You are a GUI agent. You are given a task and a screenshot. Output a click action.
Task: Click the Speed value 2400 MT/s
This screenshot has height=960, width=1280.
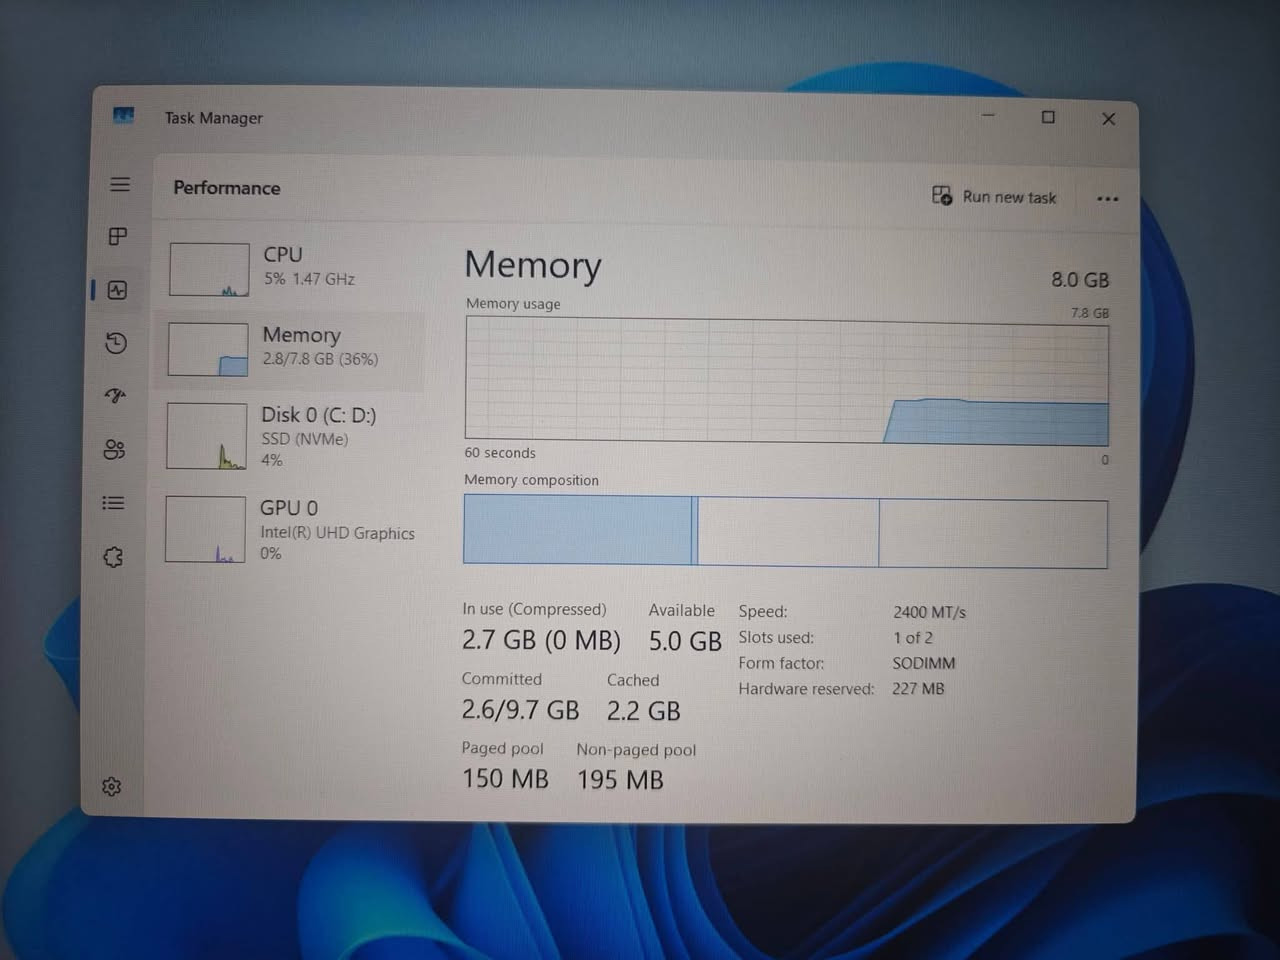point(930,612)
